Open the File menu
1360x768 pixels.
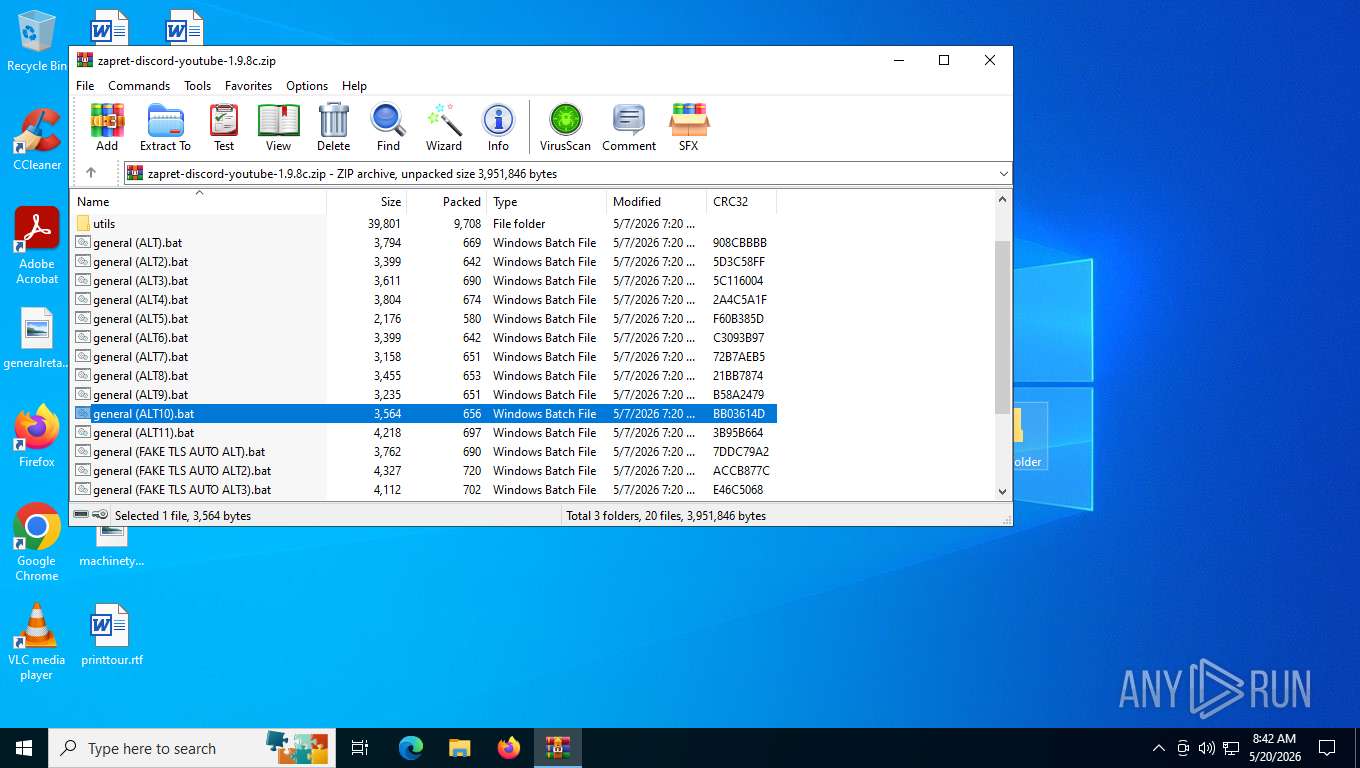pos(86,86)
